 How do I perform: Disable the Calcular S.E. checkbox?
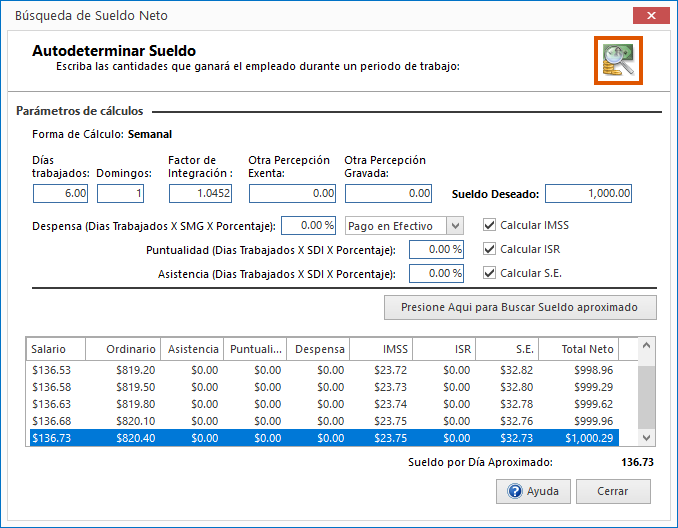(489, 273)
